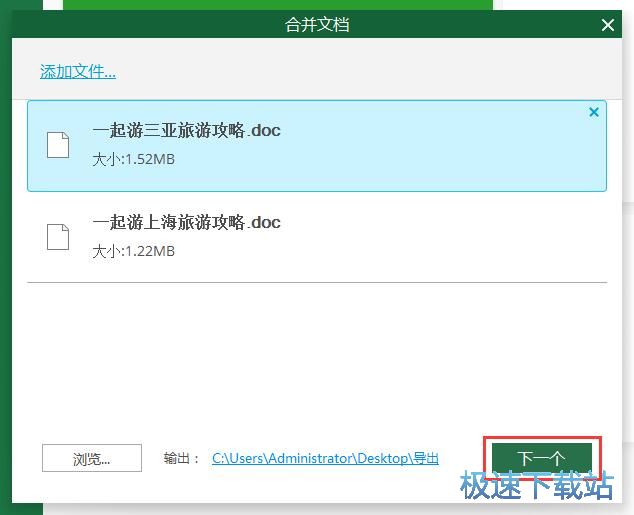Image resolution: width=634 pixels, height=515 pixels.
Task: Remove 一起游三亚旅游攻略.doc with its blue X
Action: click(594, 112)
